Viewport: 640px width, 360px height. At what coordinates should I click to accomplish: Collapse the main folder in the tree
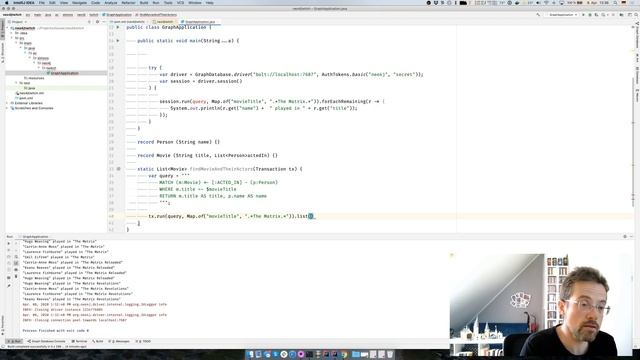click(x=17, y=43)
